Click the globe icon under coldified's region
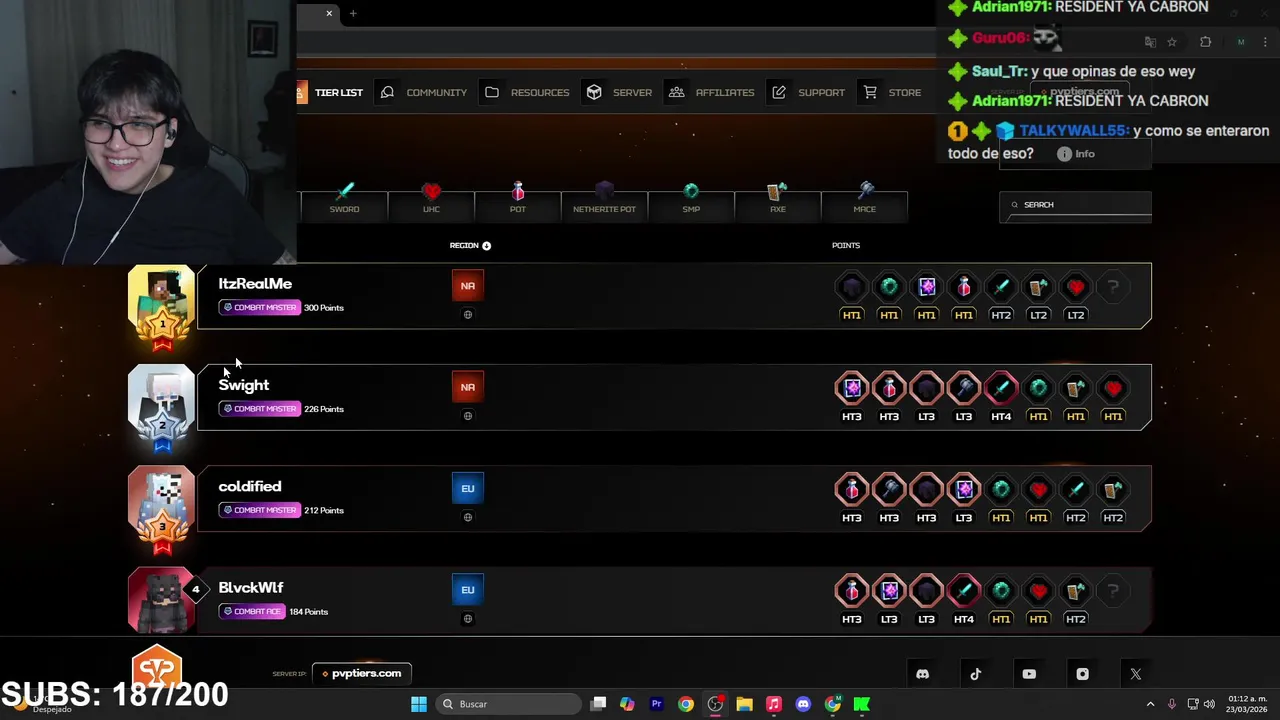 [x=467, y=517]
